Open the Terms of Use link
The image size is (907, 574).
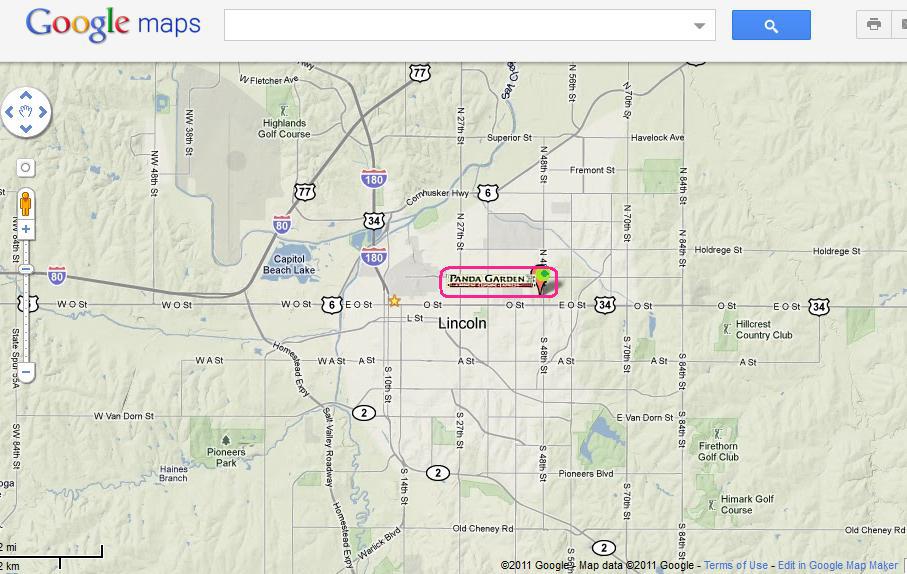coord(736,565)
